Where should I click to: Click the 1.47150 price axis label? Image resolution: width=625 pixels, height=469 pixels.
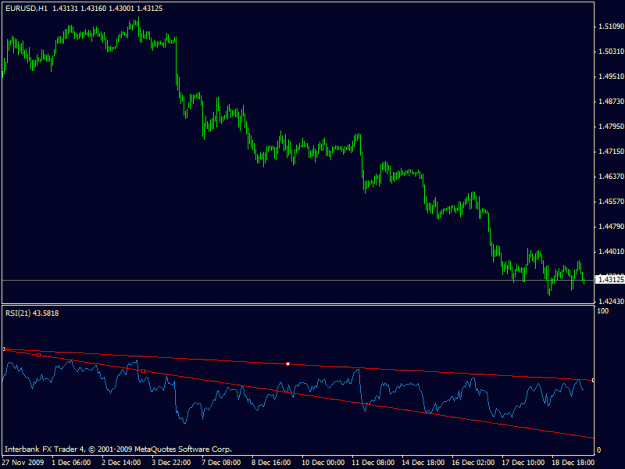pyautogui.click(x=611, y=152)
